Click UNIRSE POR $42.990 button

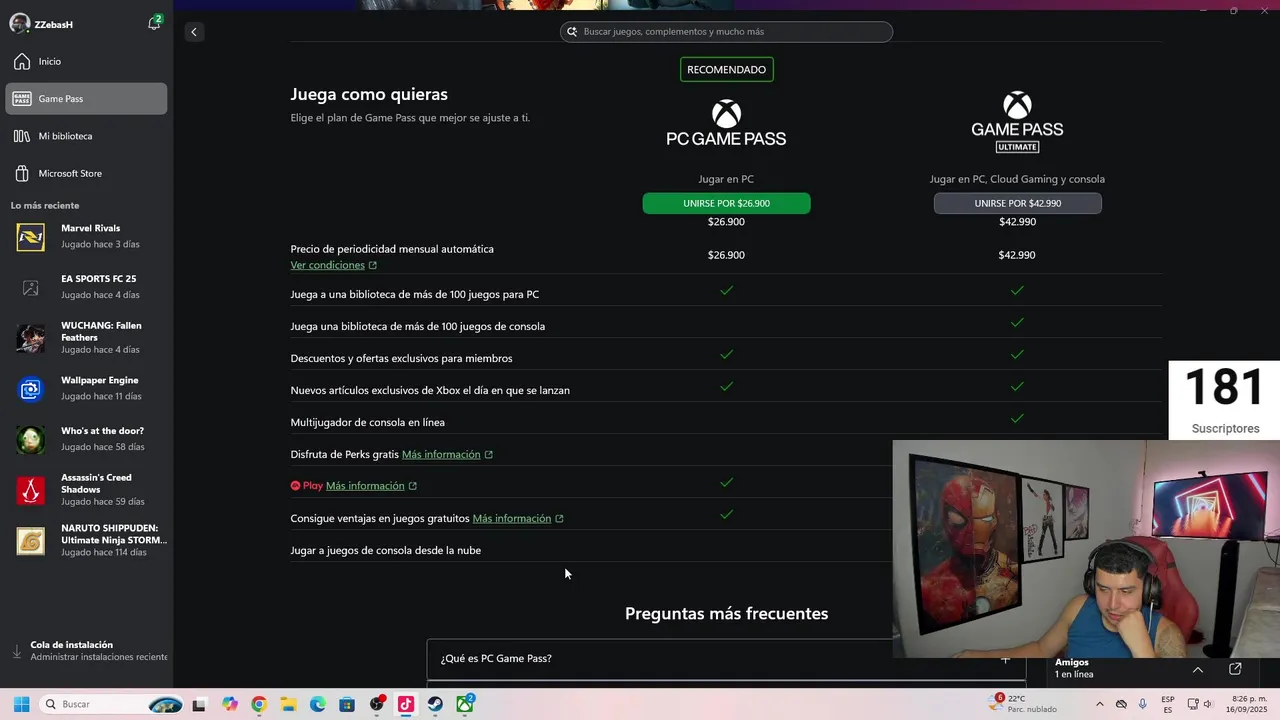[x=1017, y=203]
